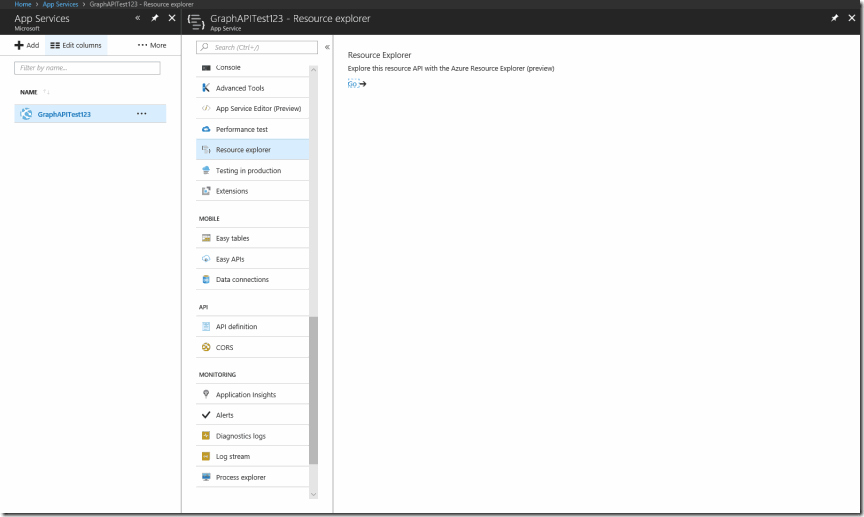Open the Advanced Tools menu item
864x517 pixels.
pyautogui.click(x=252, y=88)
